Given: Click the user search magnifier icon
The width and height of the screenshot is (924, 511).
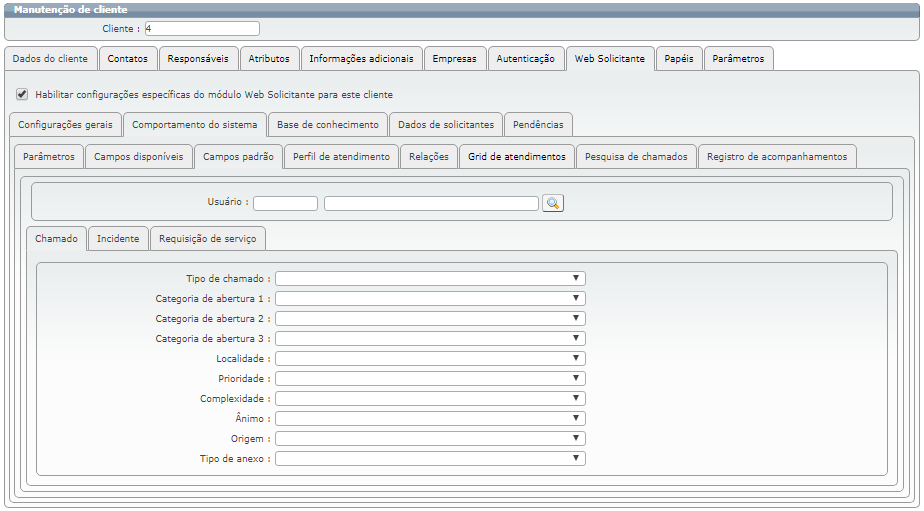Looking at the screenshot, I should pos(553,203).
